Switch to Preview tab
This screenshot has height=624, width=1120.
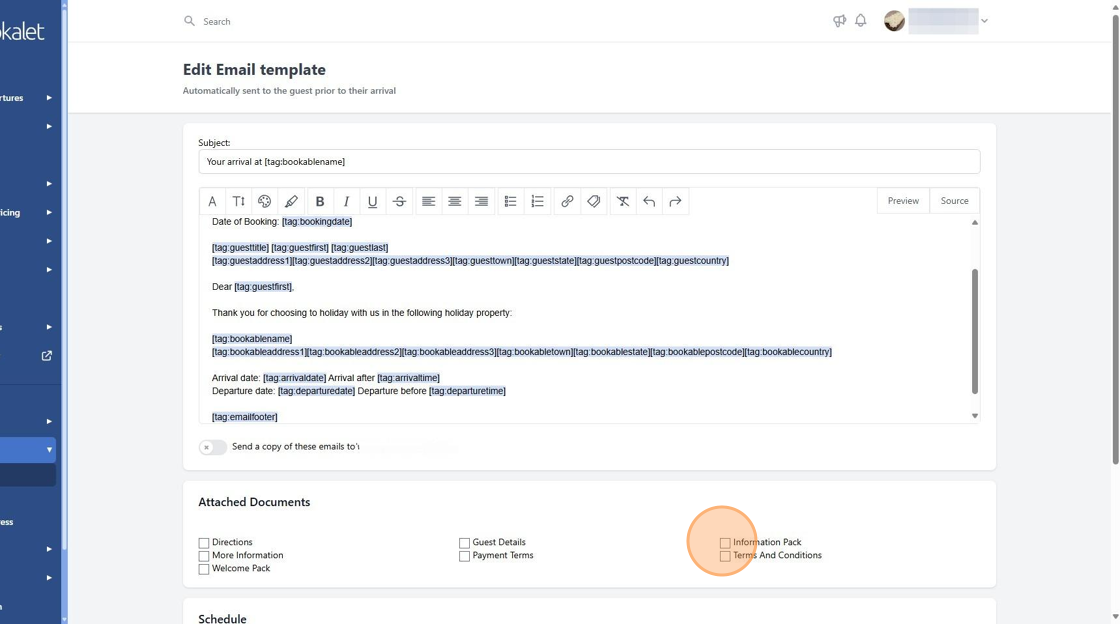[903, 201]
